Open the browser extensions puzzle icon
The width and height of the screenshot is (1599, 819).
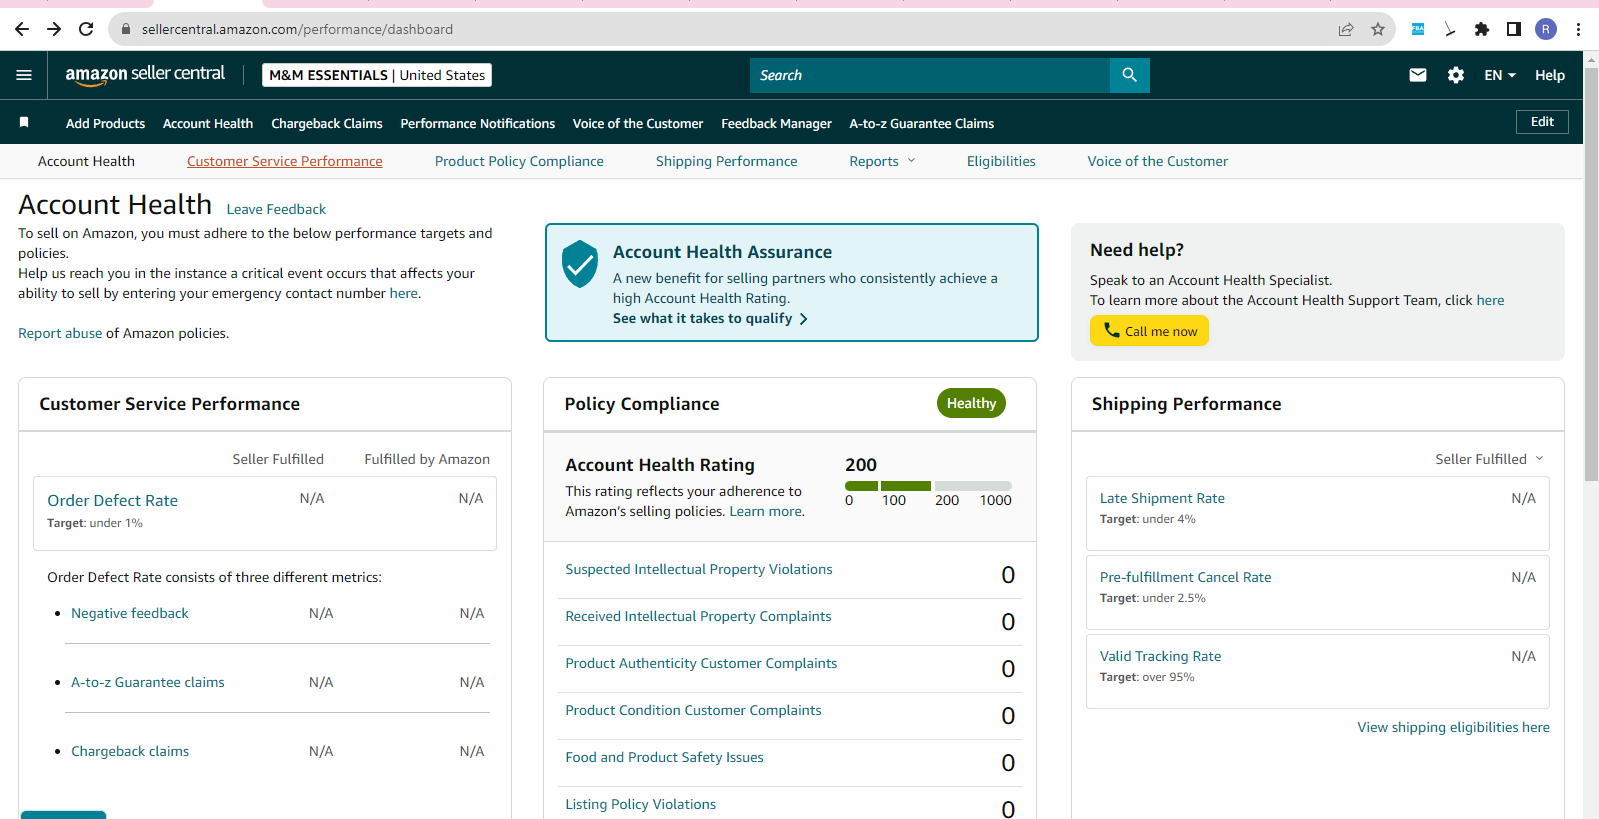[1482, 29]
